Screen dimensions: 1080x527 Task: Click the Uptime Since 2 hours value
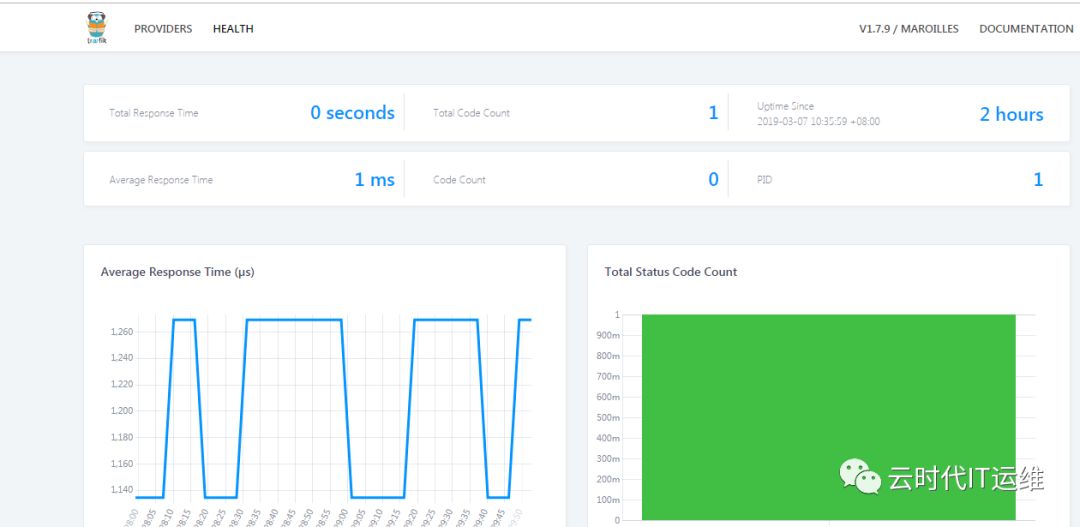tap(1012, 114)
